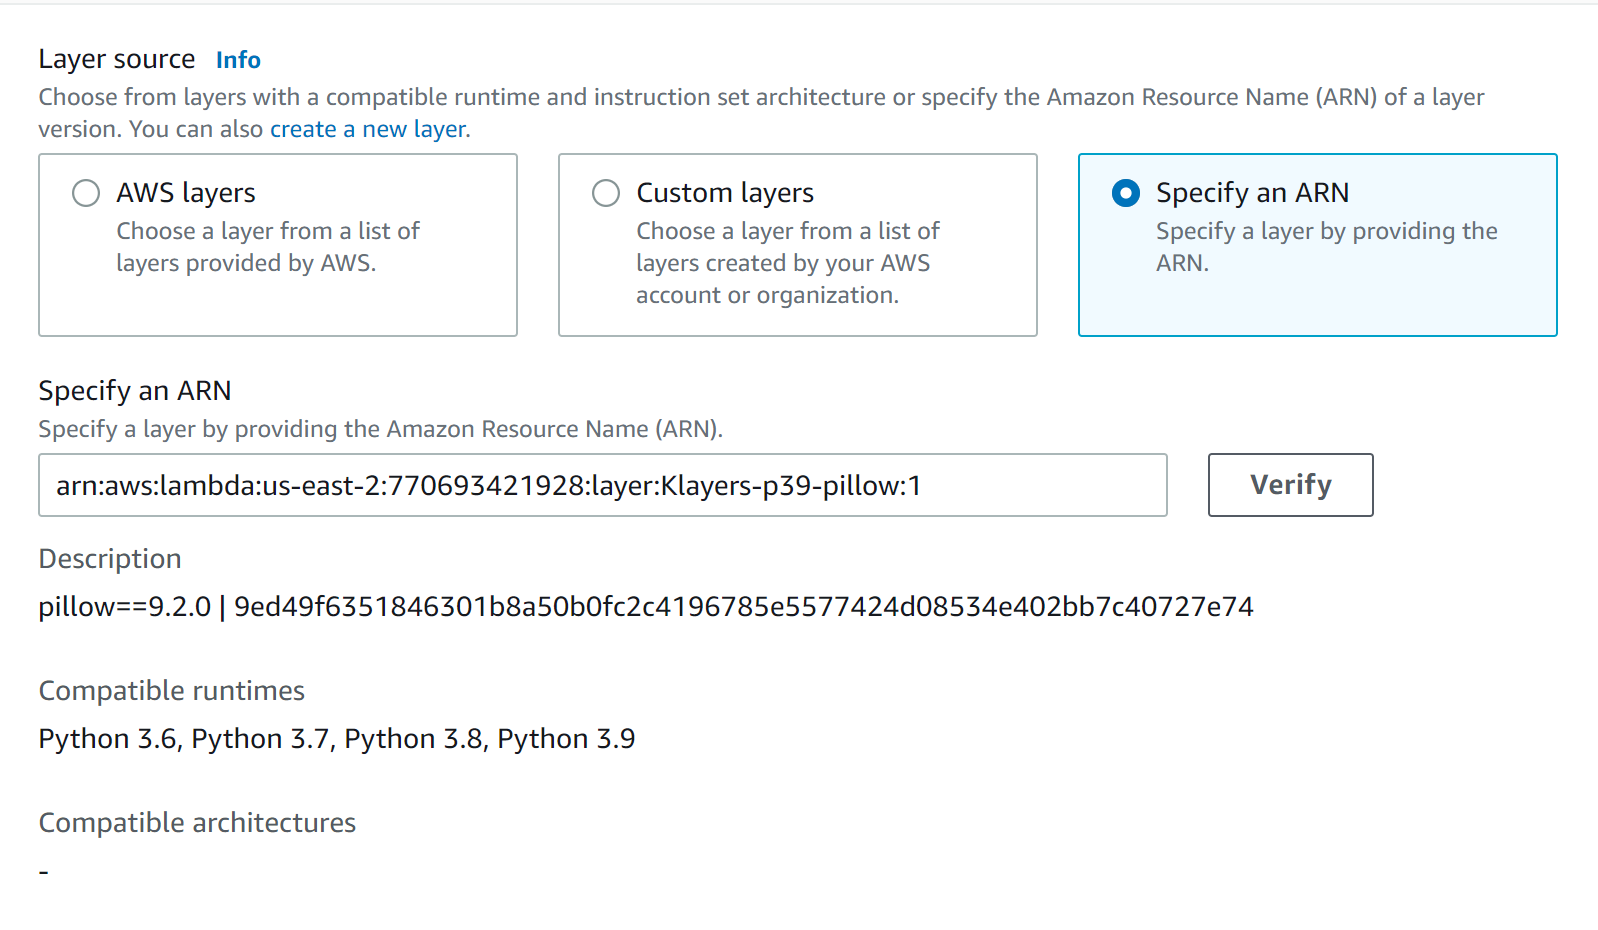The height and width of the screenshot is (930, 1598).
Task: Click the dash value under Compatible architectures
Action: (44, 872)
